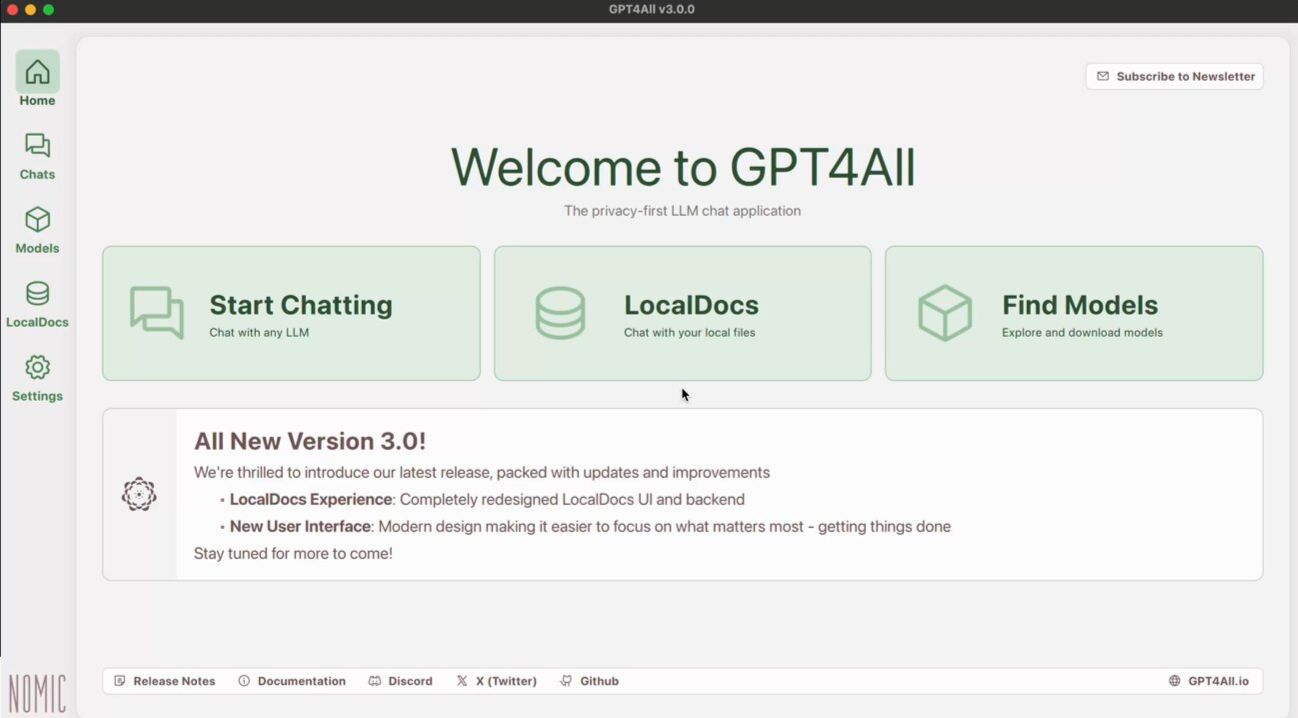Click the database icon on the LocalDocs card
The image size is (1298, 718).
point(561,313)
